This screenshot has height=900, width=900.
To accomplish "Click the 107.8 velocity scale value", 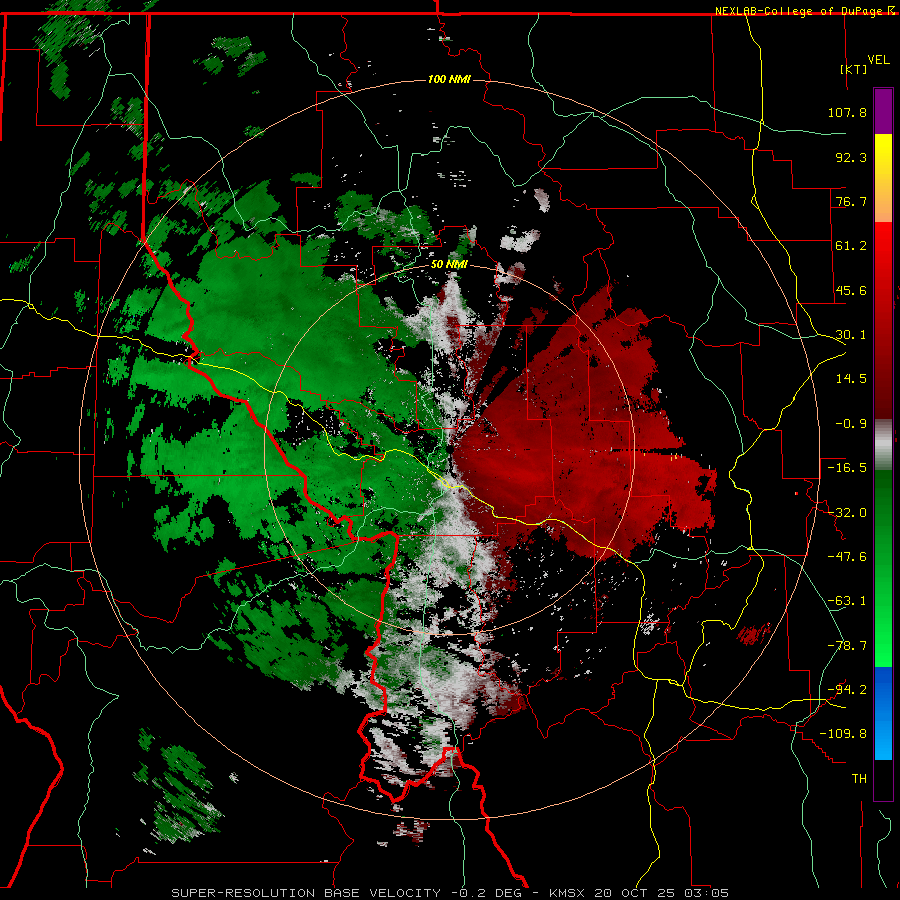I will click(847, 112).
